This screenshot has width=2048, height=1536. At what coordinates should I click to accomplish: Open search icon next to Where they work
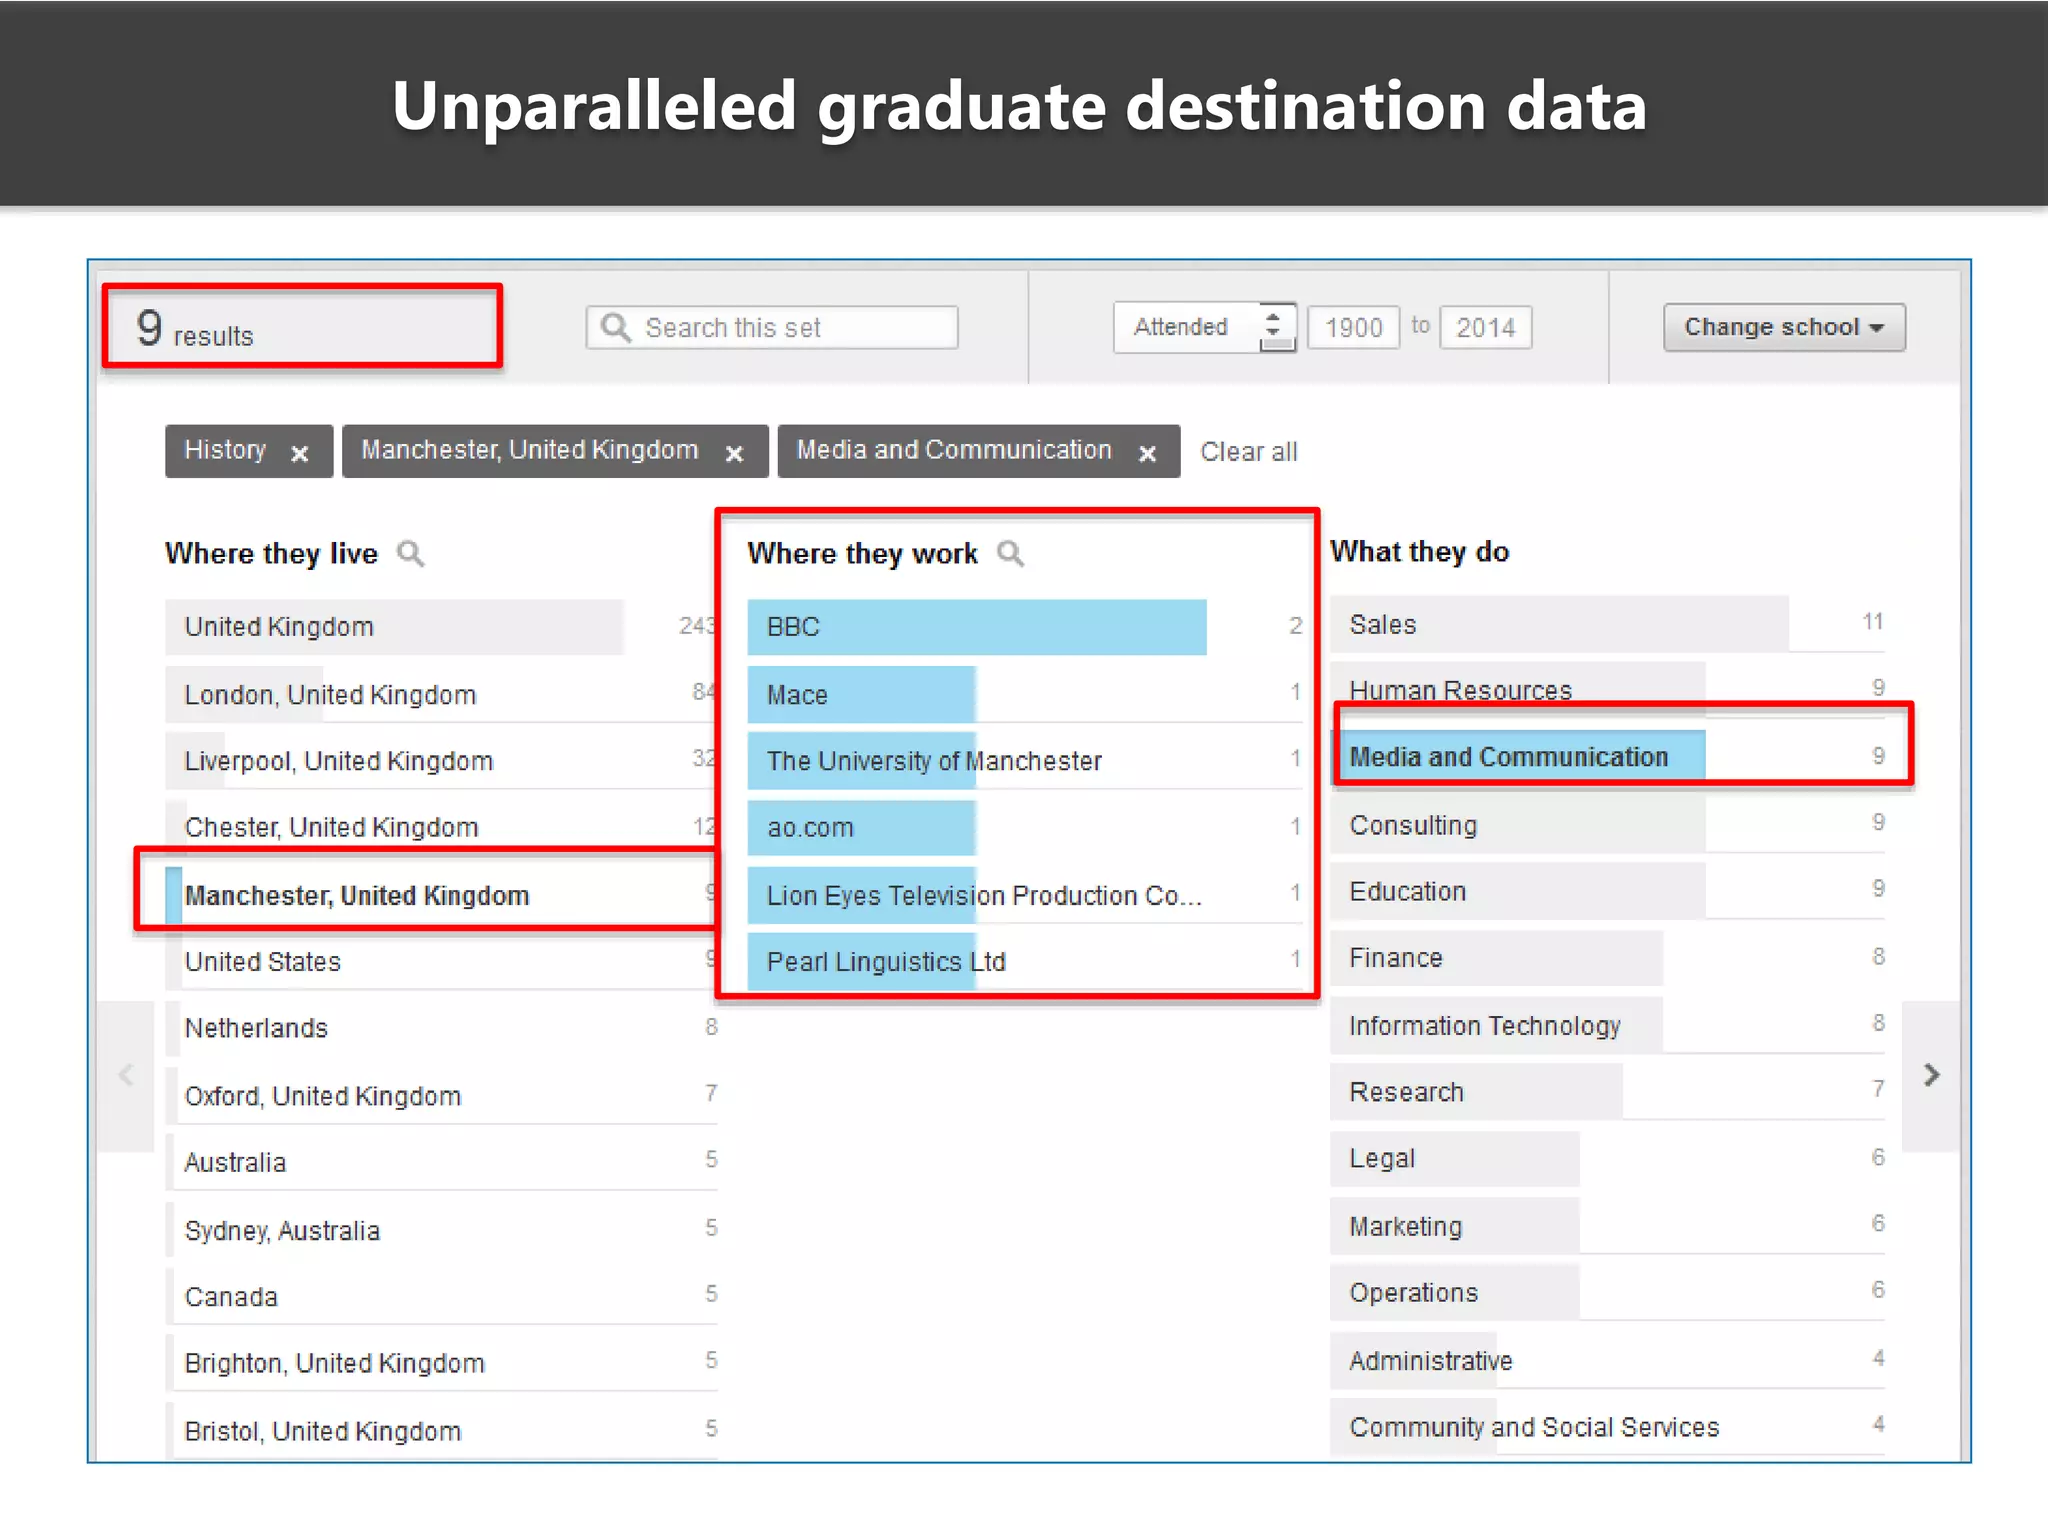point(1011,553)
